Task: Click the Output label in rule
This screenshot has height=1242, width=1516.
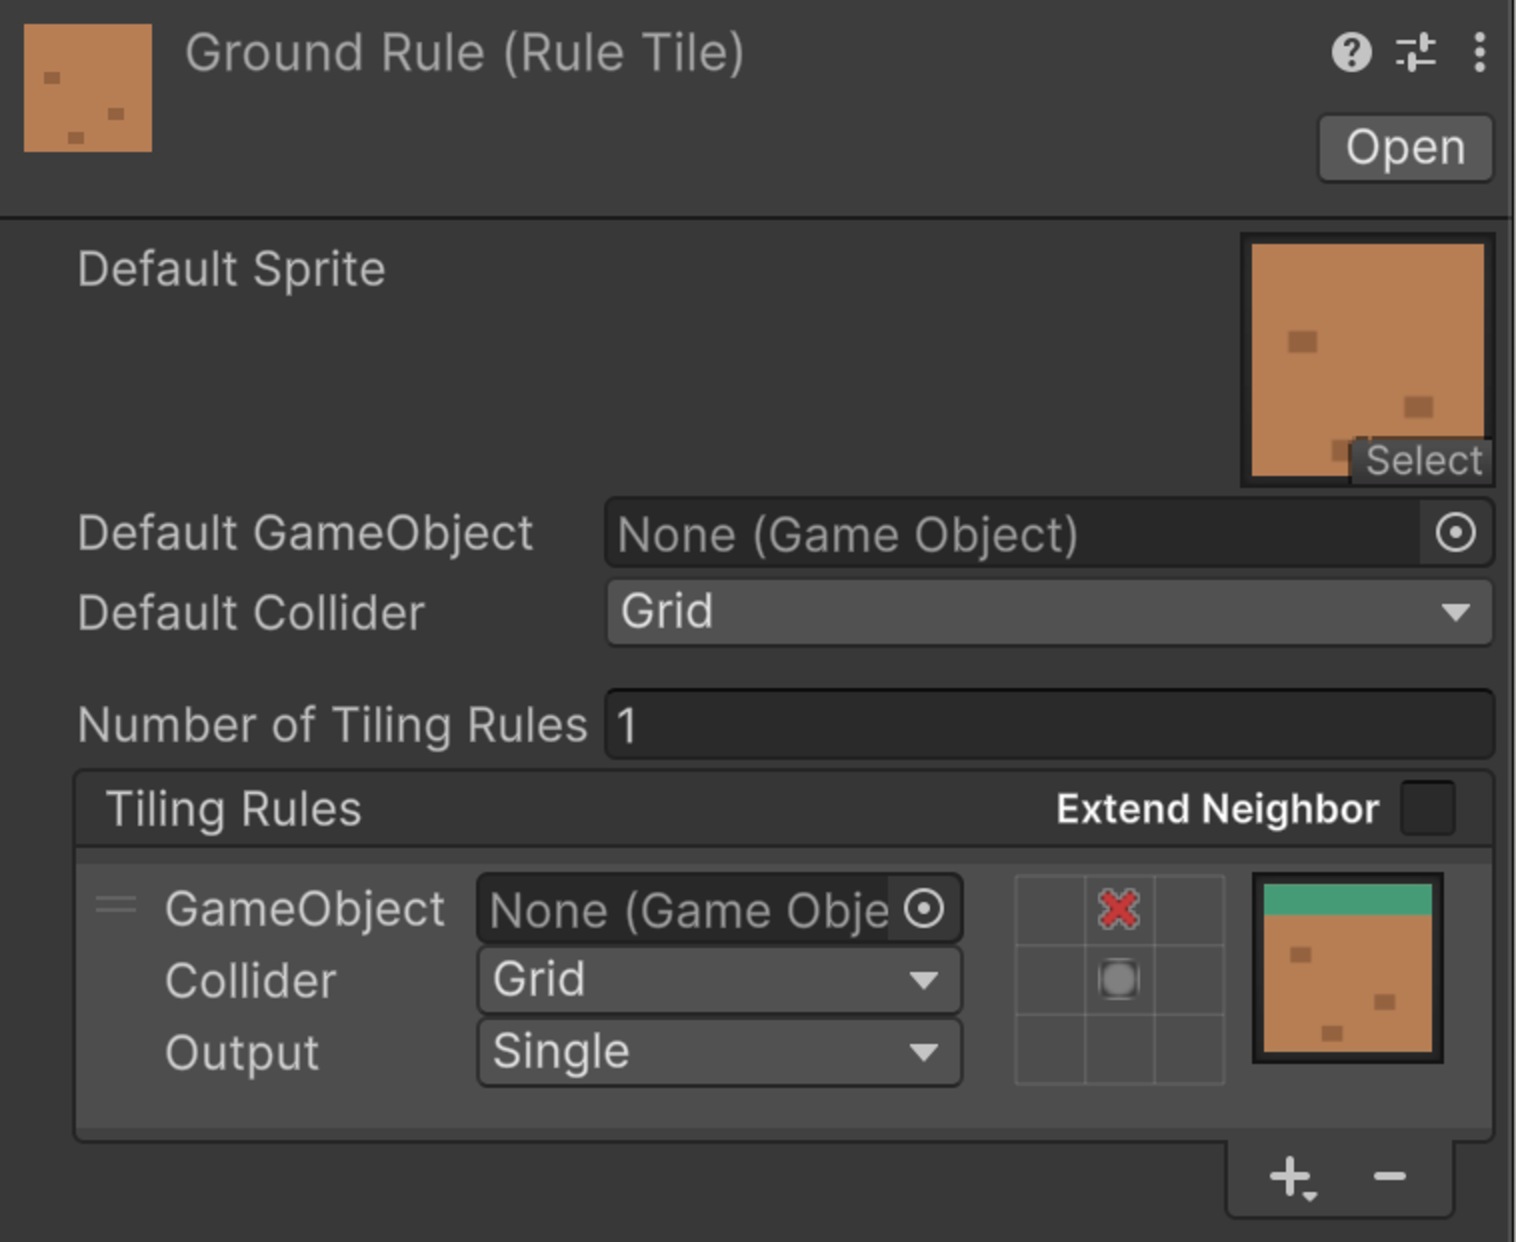Action: click(x=242, y=1053)
